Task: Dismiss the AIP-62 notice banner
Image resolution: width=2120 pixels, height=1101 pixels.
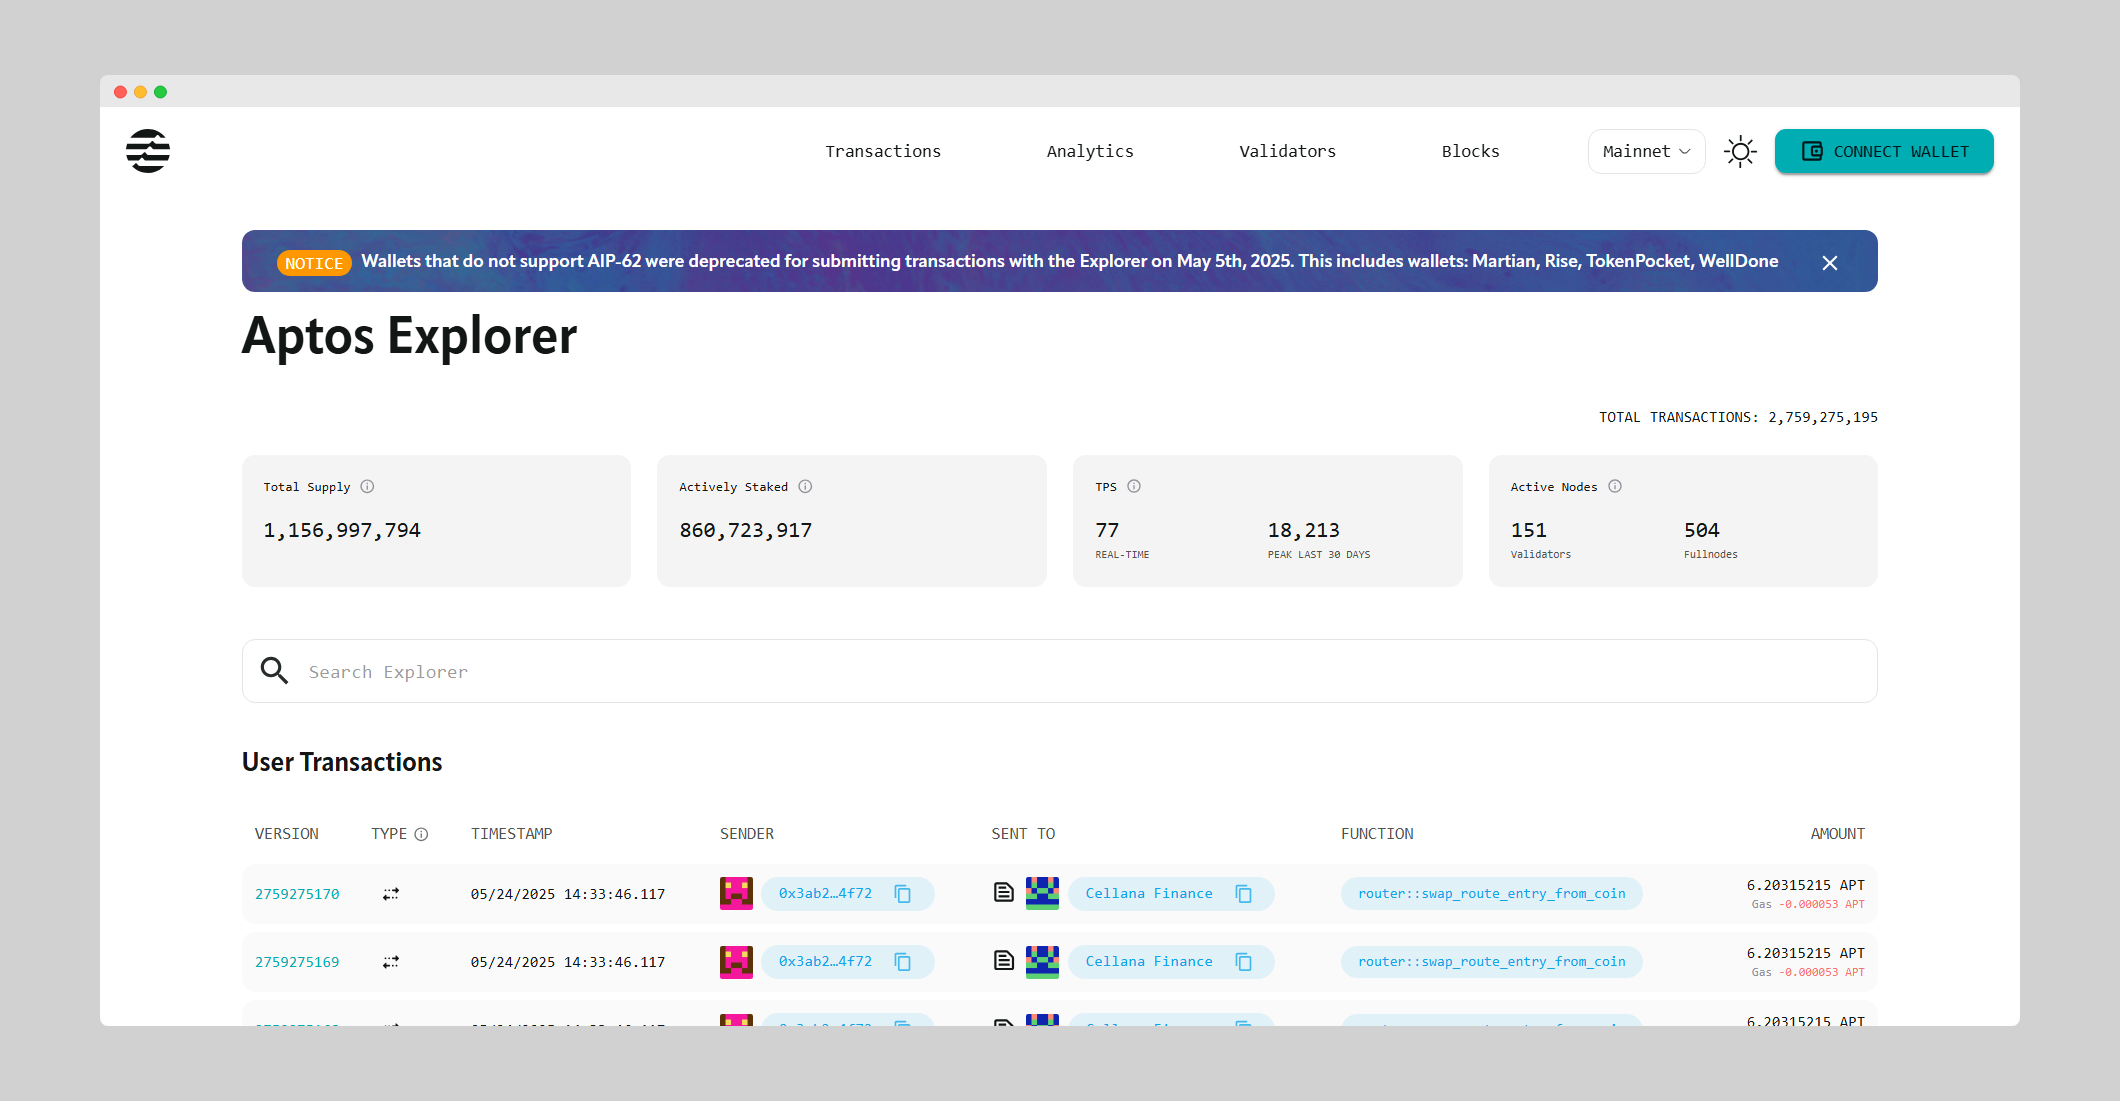Action: (x=1830, y=263)
